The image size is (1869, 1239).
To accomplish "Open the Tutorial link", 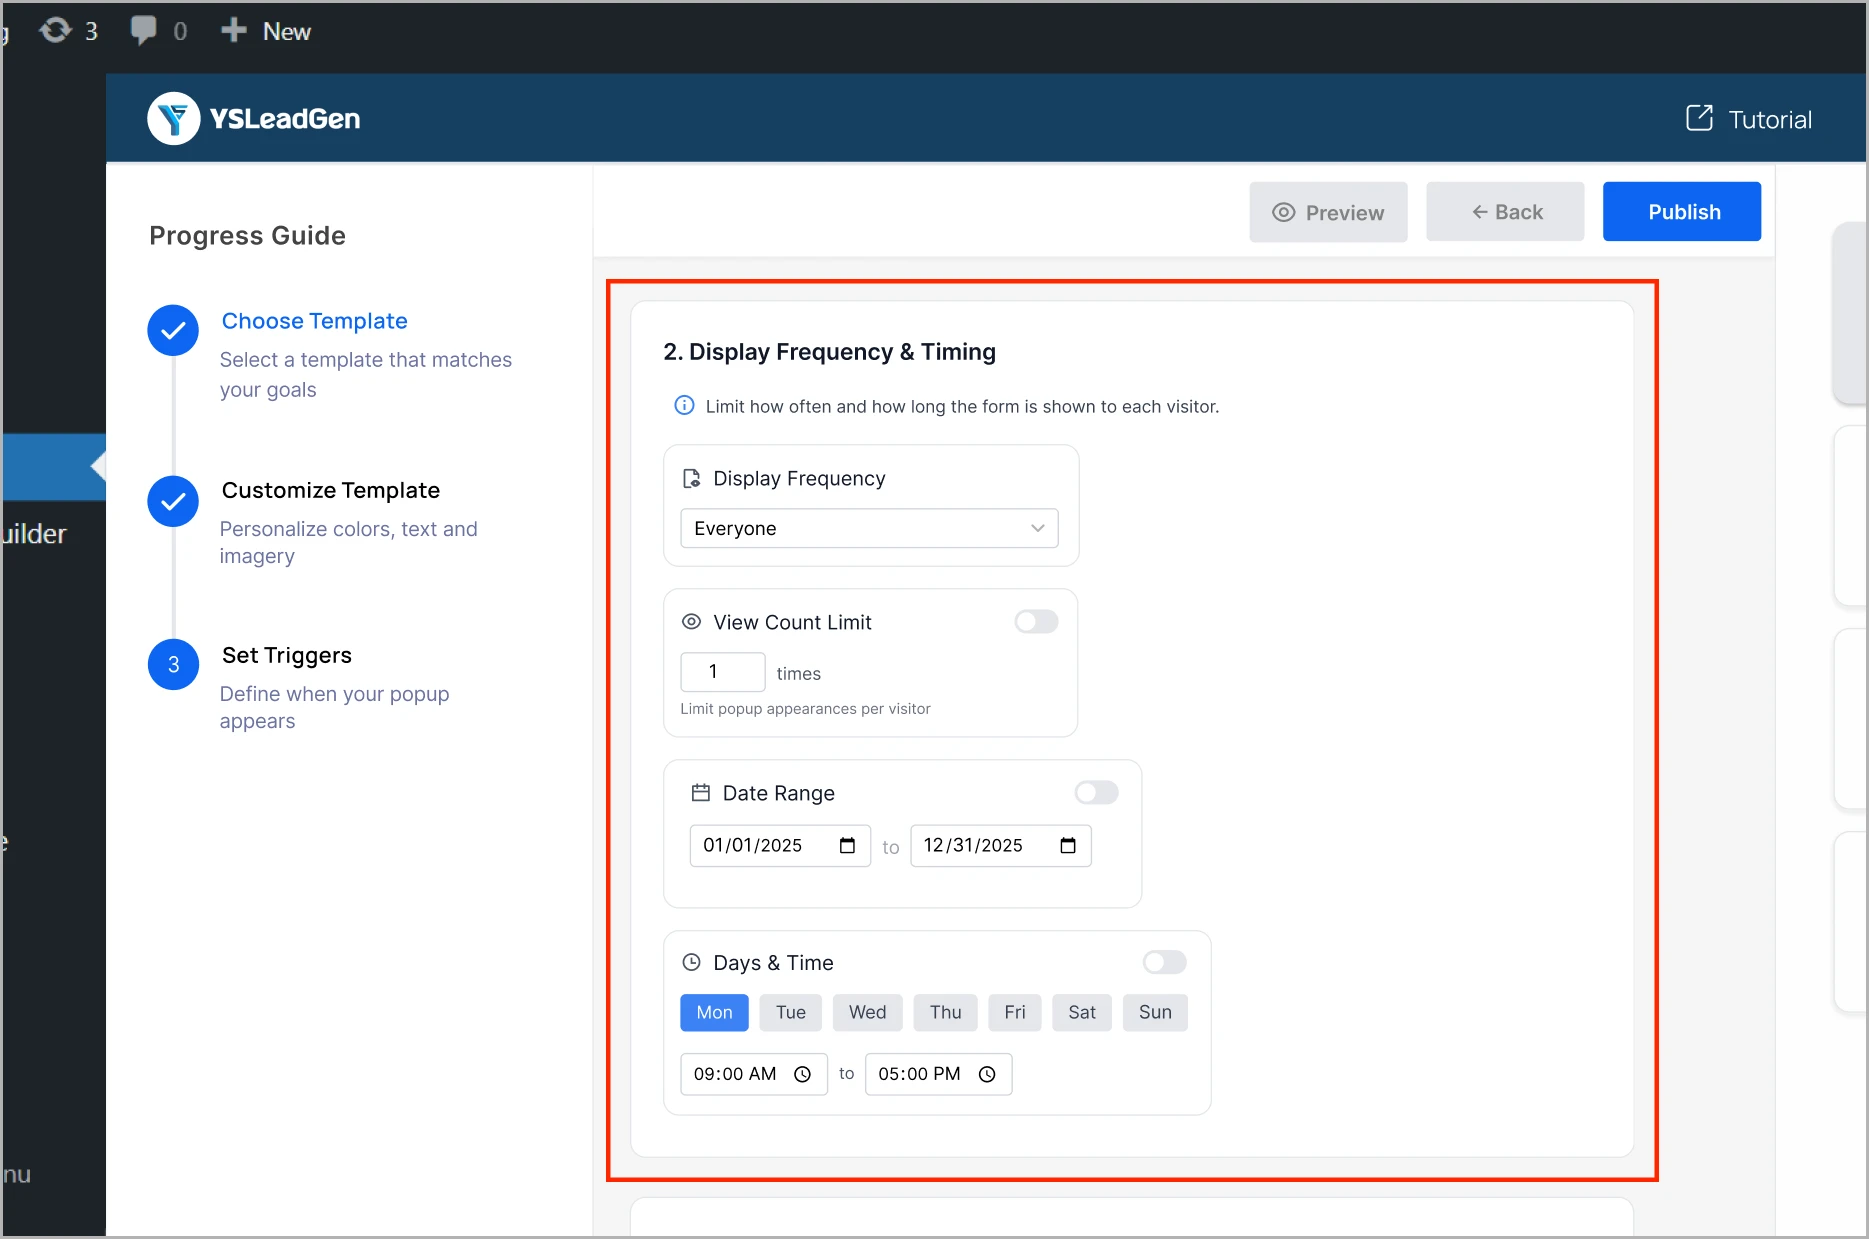I will click(x=1748, y=119).
